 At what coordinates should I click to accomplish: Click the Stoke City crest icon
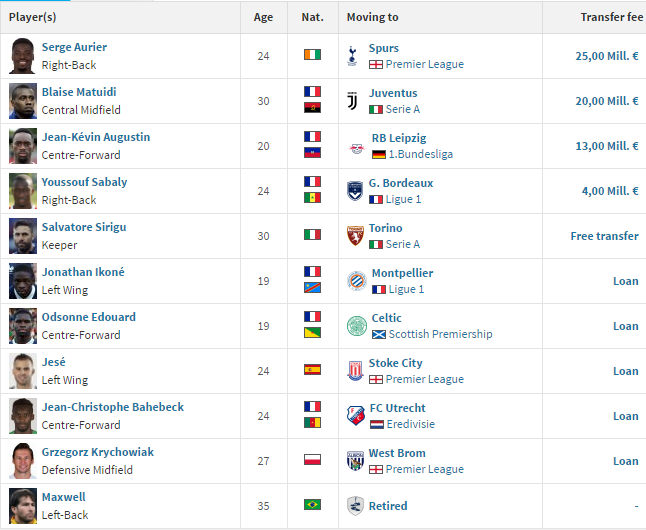click(x=355, y=371)
